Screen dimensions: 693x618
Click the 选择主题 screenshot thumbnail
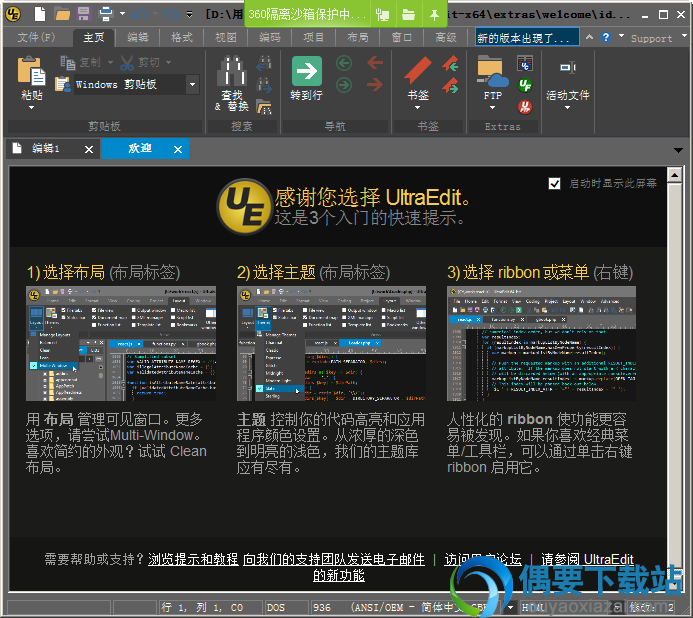point(331,344)
